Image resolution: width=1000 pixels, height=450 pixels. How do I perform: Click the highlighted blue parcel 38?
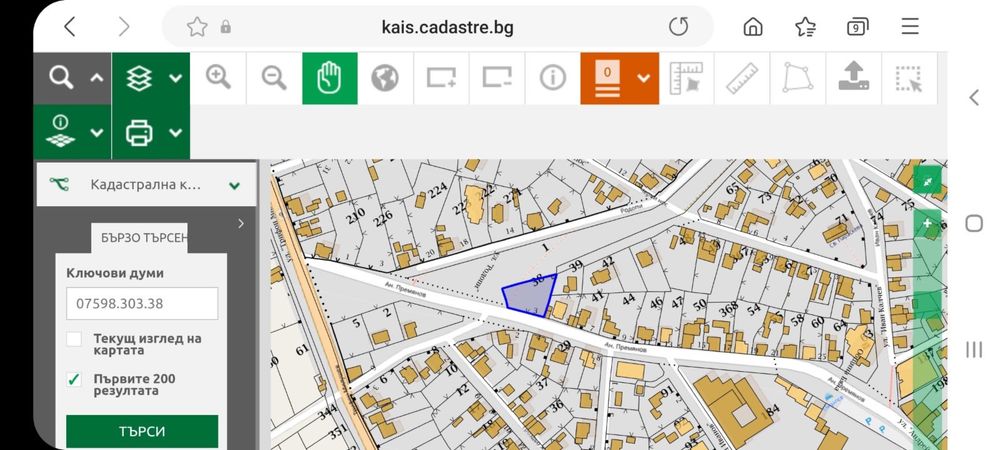[529, 295]
